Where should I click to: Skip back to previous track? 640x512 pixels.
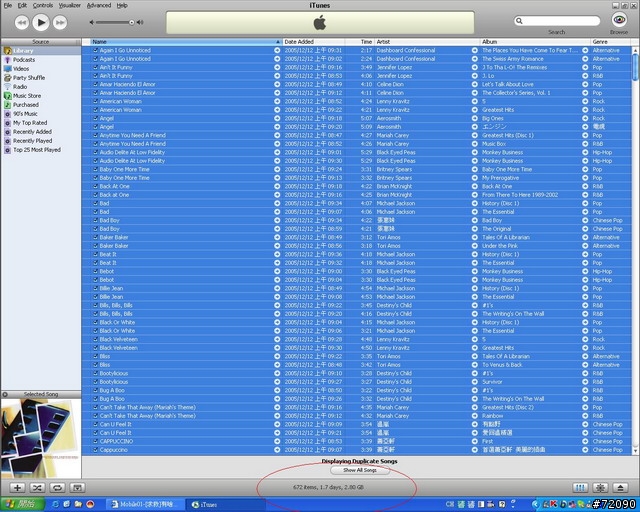tap(22, 22)
